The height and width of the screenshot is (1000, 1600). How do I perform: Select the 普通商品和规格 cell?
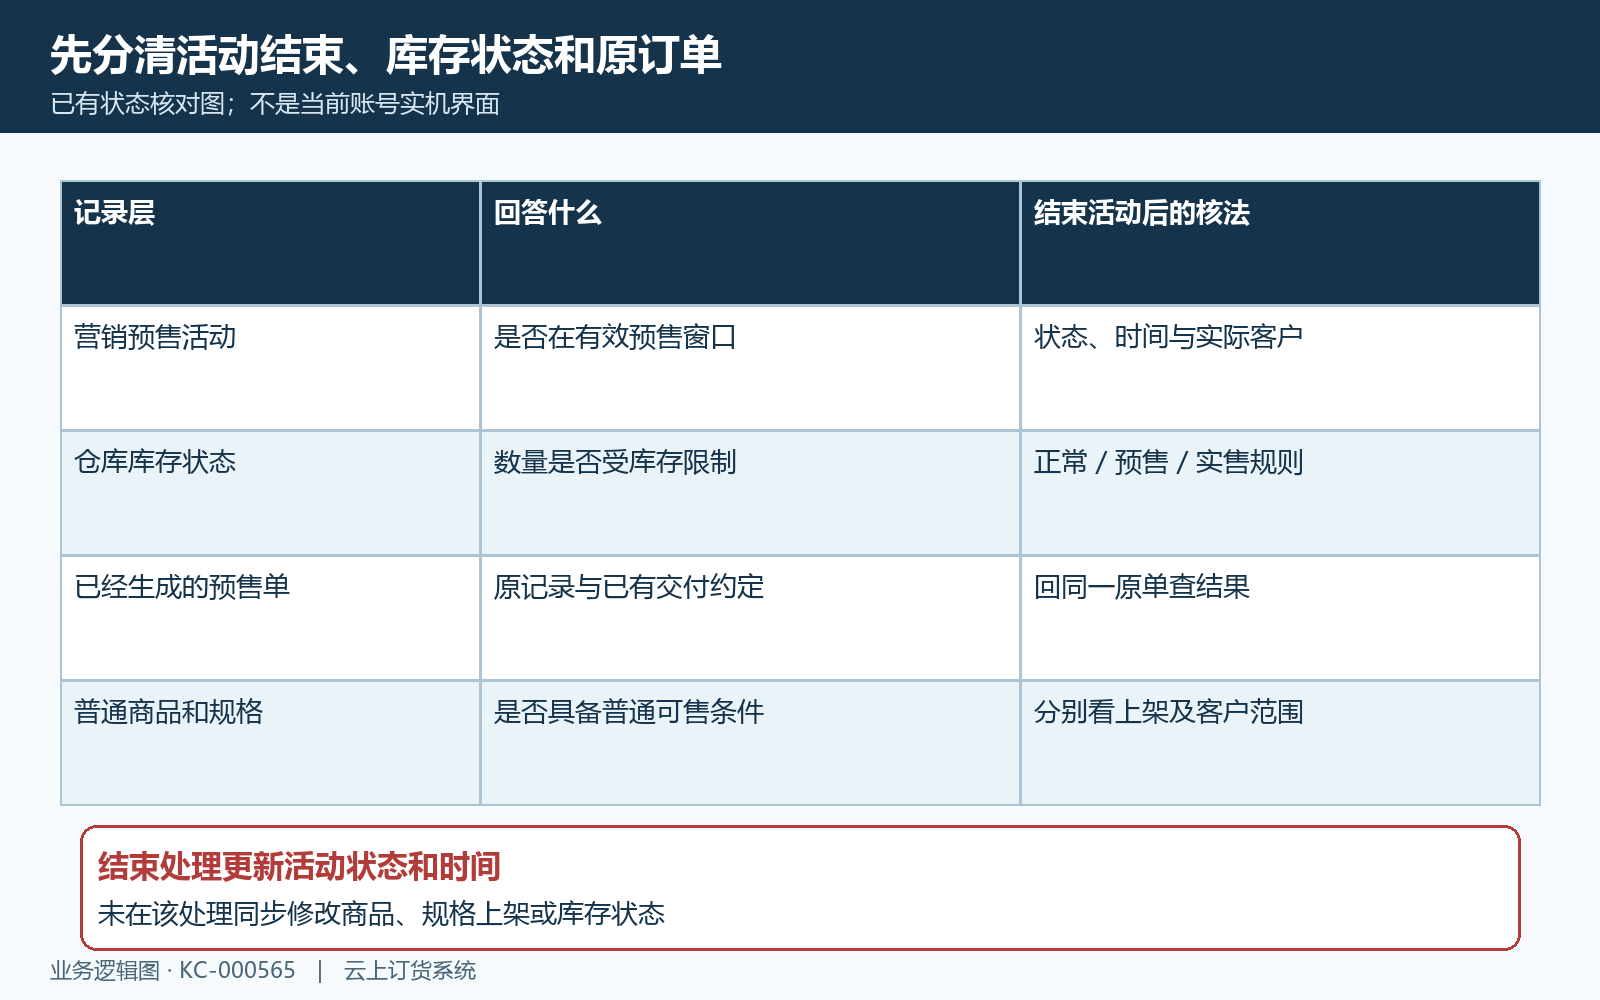[x=271, y=743]
